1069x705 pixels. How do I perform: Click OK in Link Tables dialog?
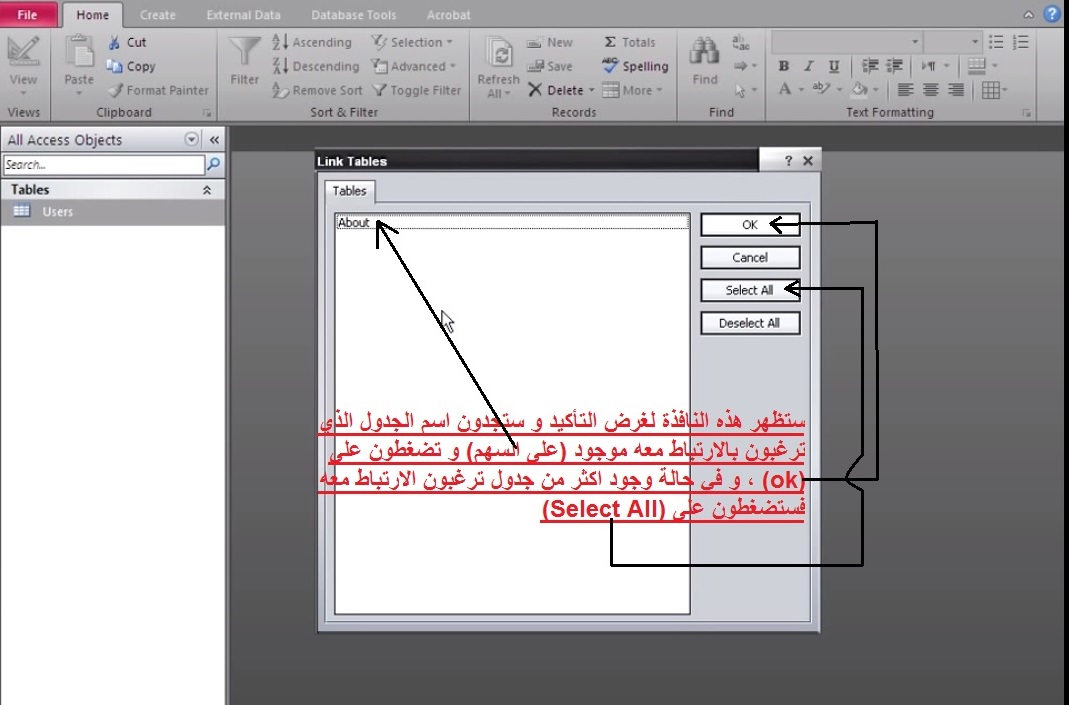pos(750,224)
